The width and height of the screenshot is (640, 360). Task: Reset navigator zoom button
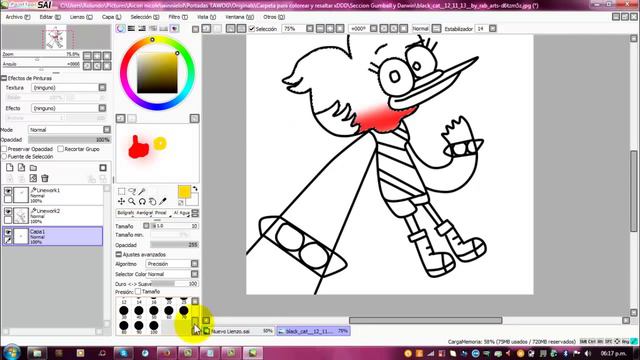click(x=107, y=56)
